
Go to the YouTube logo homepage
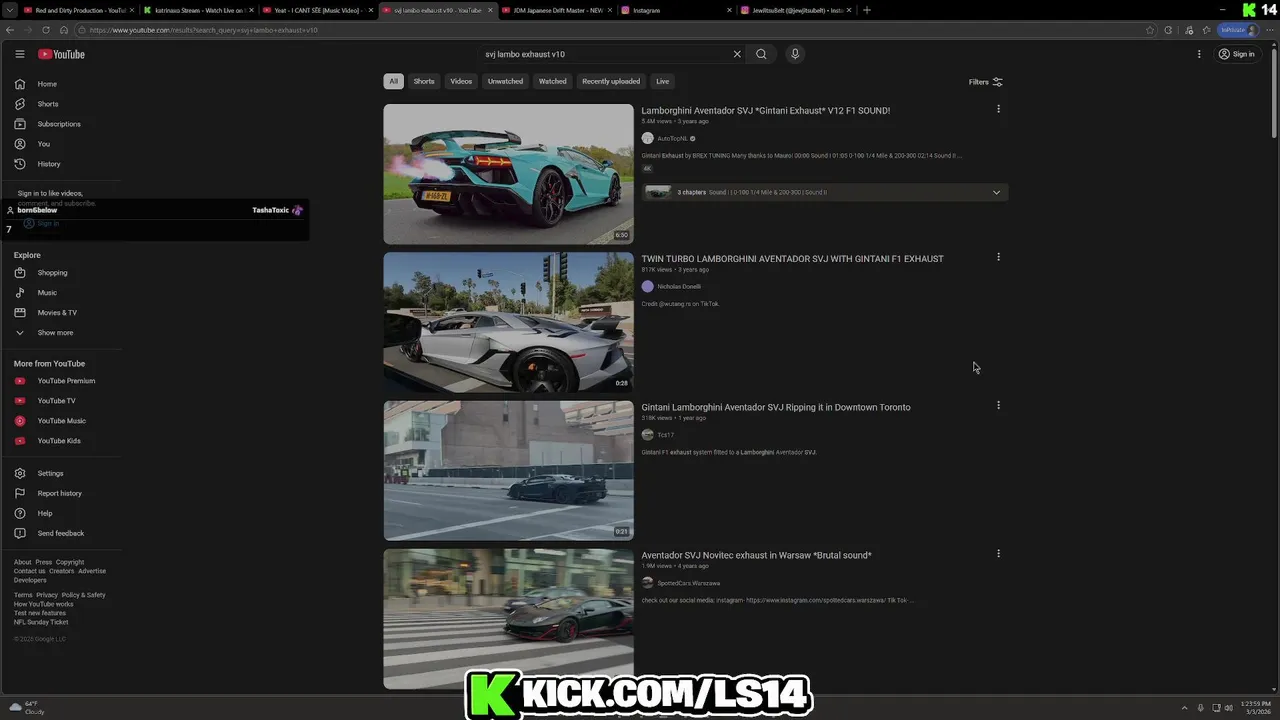coord(61,54)
